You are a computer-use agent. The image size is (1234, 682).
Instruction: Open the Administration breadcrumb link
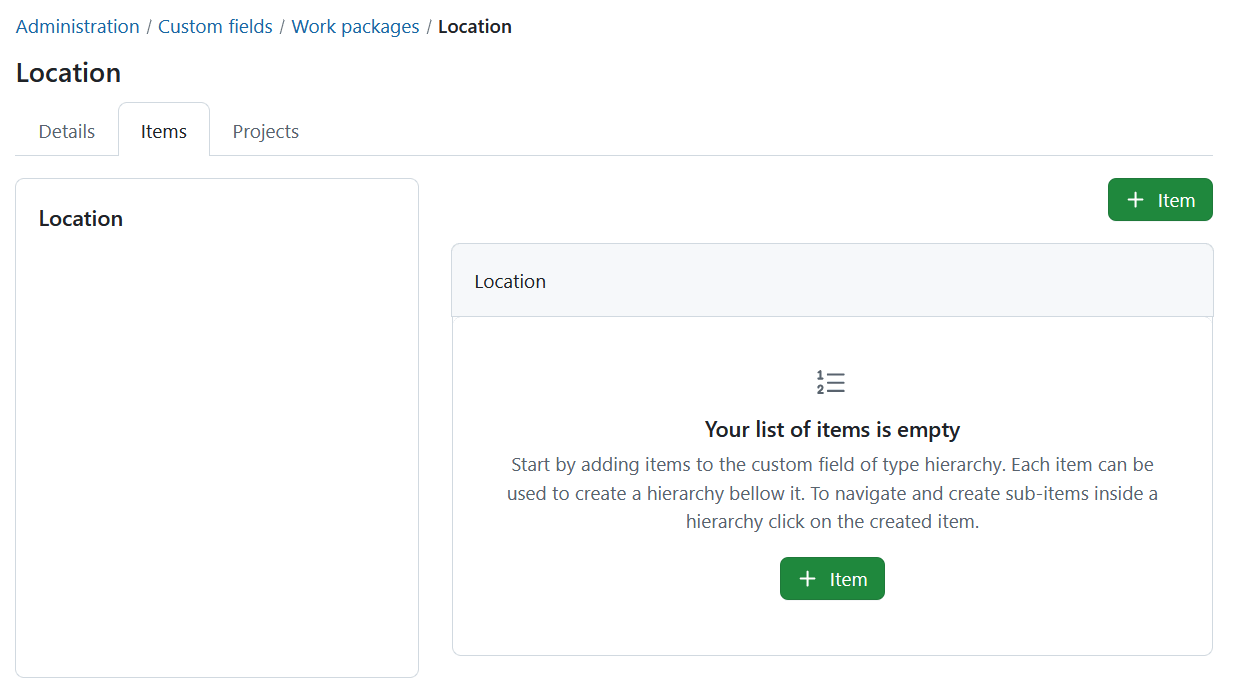77,26
